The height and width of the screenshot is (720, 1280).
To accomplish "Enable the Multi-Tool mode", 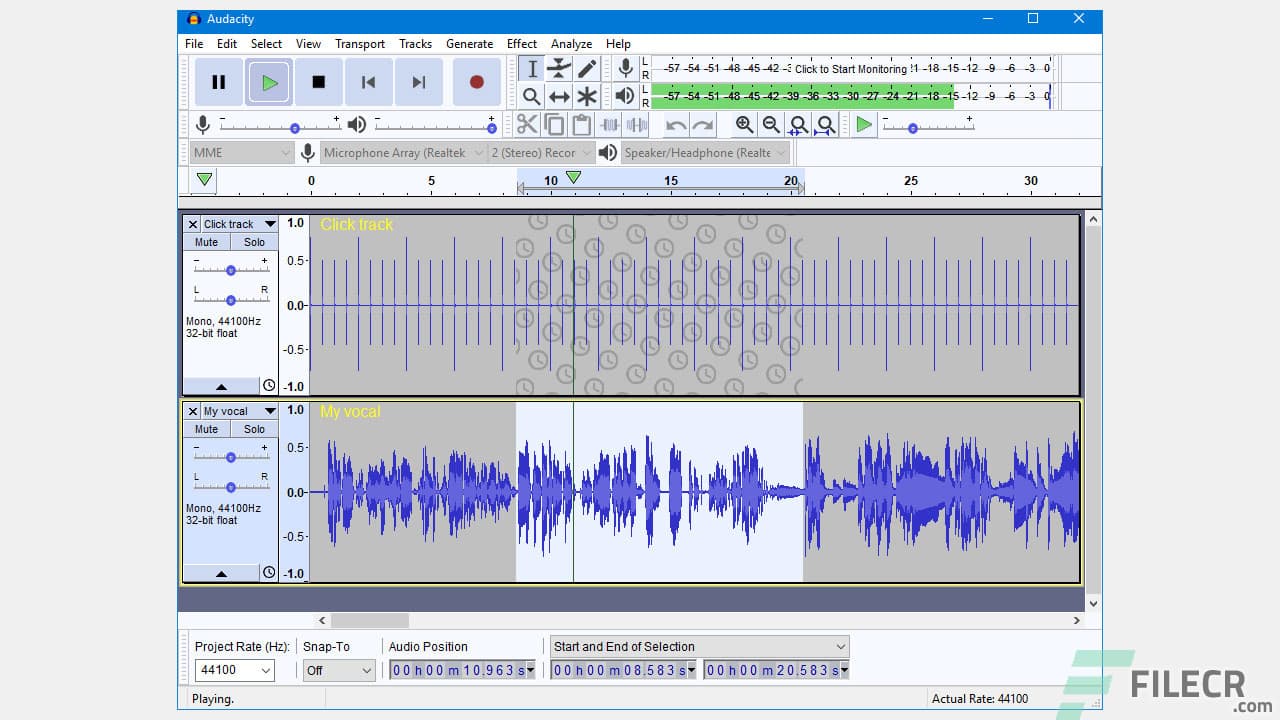I will pyautogui.click(x=587, y=96).
